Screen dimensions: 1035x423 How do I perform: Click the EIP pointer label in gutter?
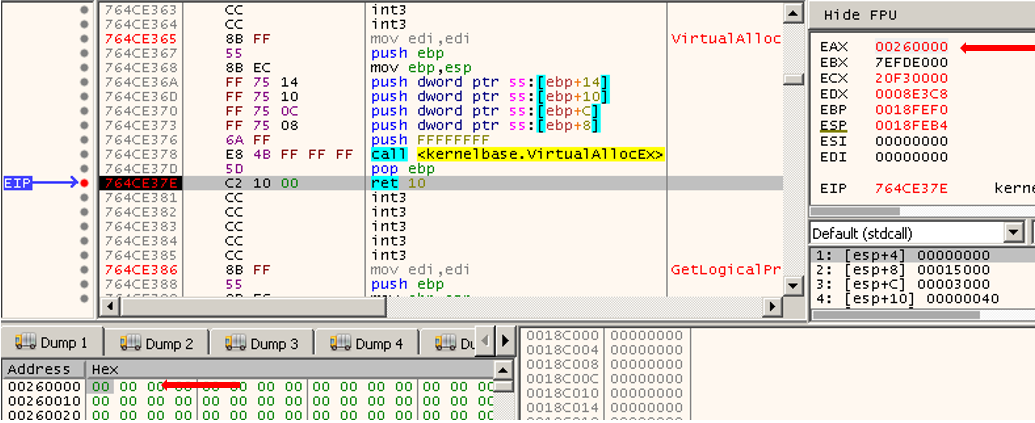(18, 183)
